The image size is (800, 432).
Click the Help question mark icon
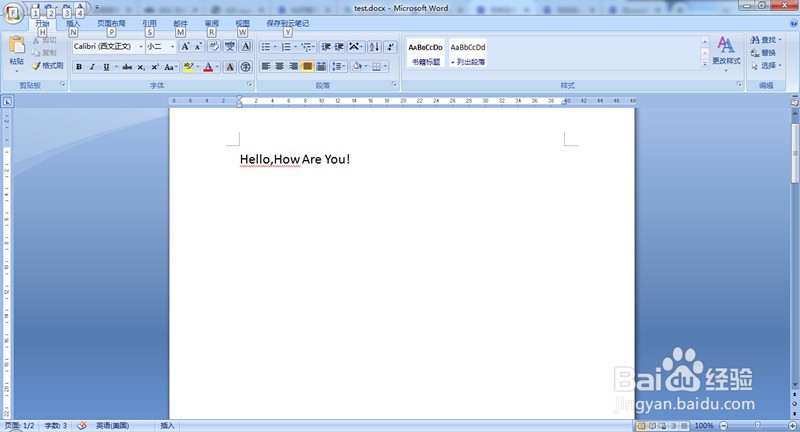(x=794, y=23)
